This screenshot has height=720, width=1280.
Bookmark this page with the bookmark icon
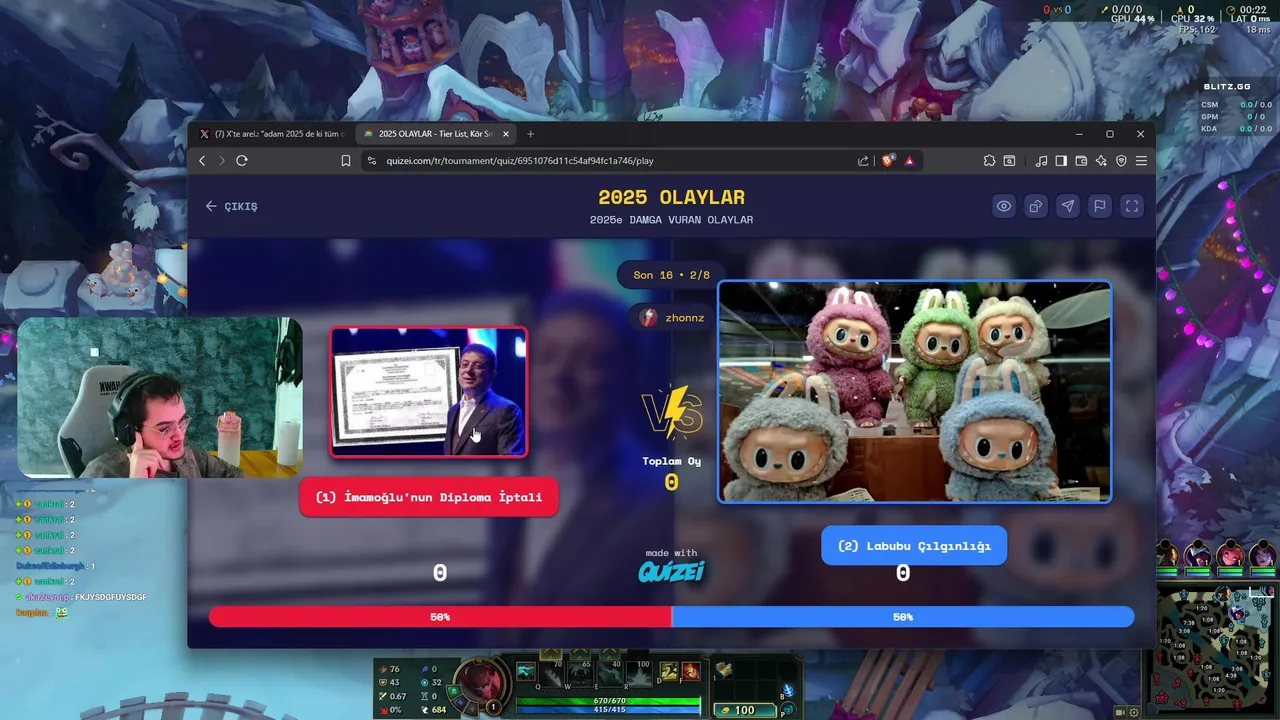point(346,161)
